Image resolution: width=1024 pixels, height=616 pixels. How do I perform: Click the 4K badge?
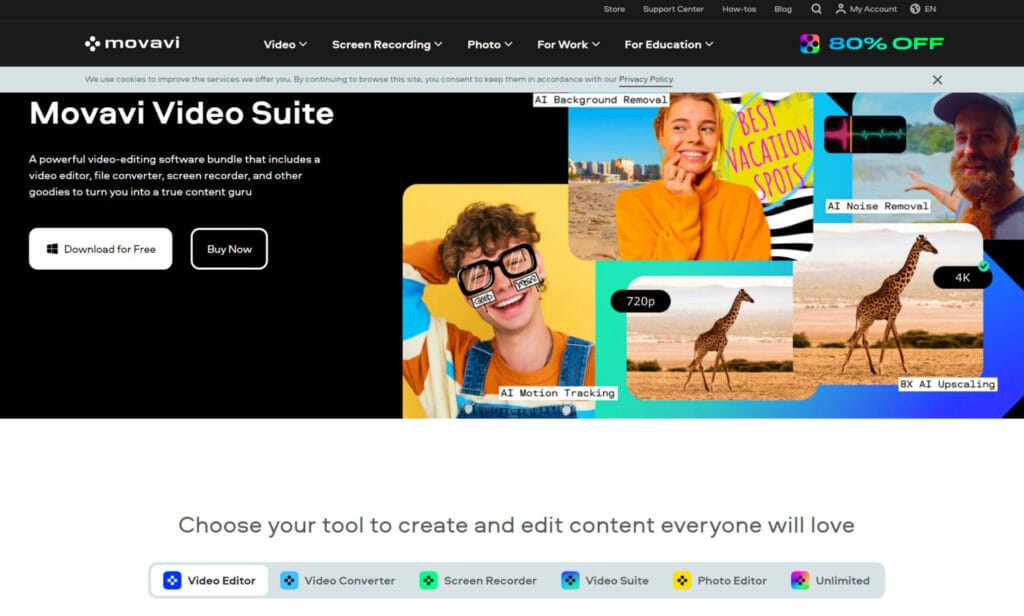click(962, 278)
